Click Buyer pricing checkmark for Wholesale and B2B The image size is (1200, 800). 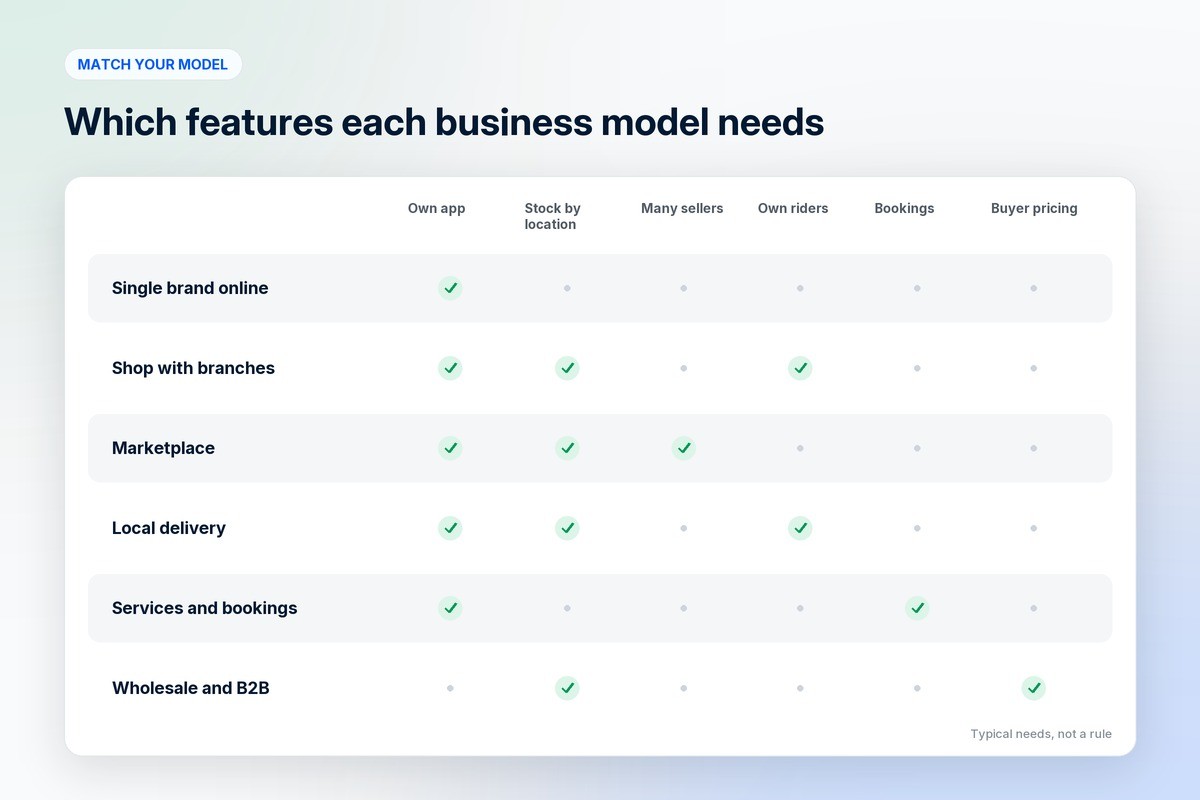1034,688
